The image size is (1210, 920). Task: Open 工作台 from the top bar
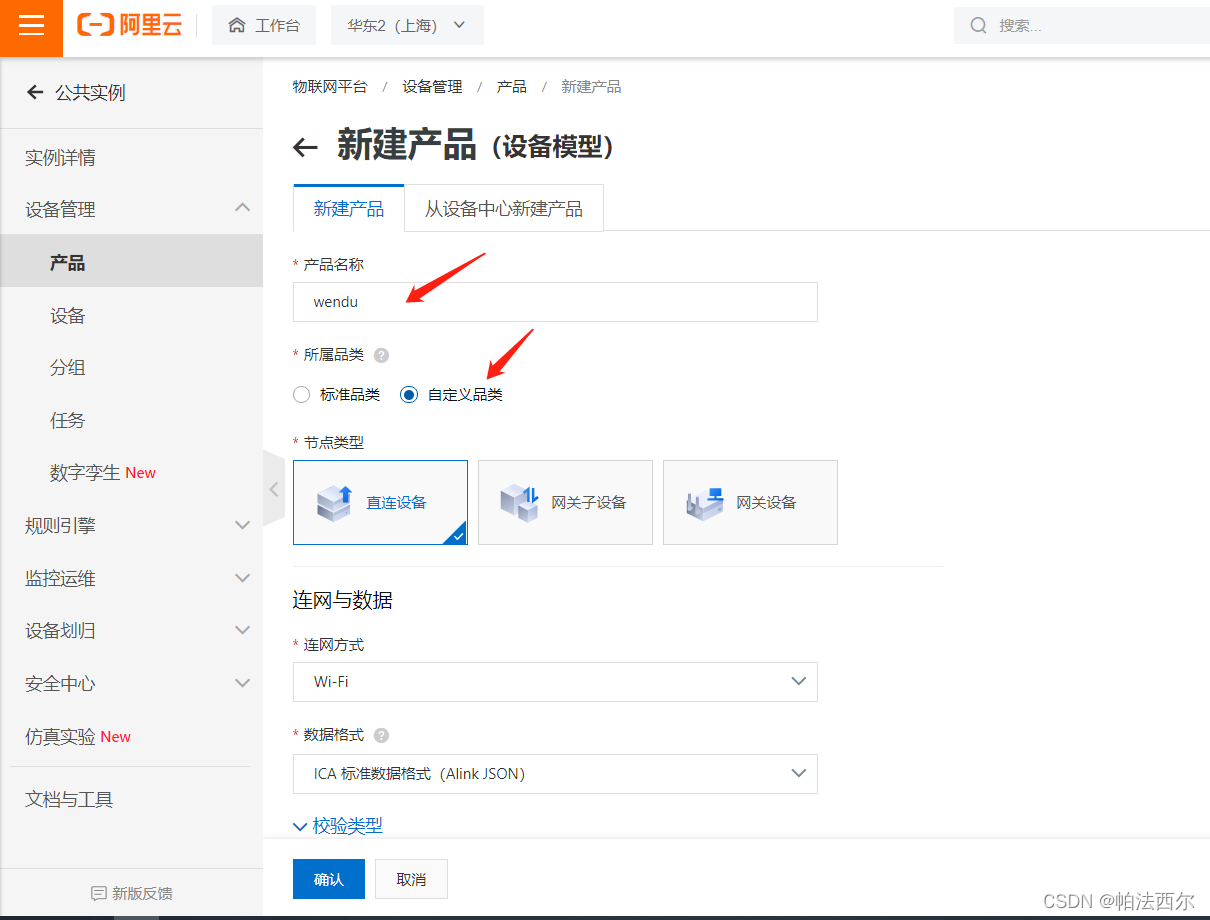pos(264,25)
